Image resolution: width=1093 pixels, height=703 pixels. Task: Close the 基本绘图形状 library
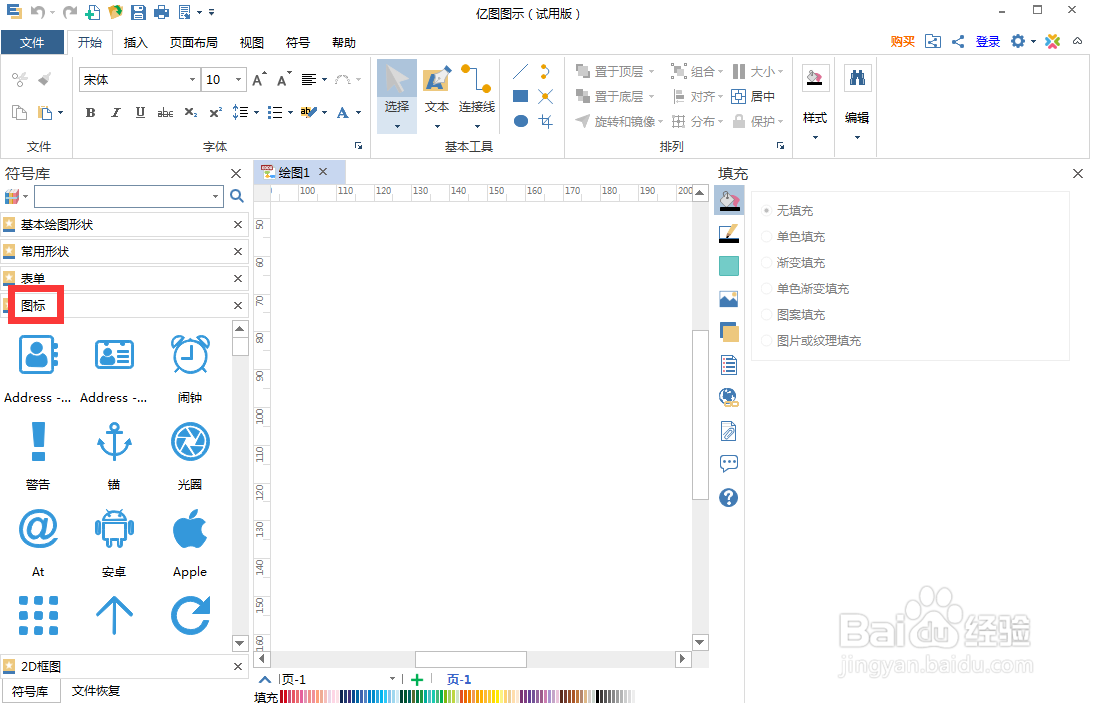238,224
